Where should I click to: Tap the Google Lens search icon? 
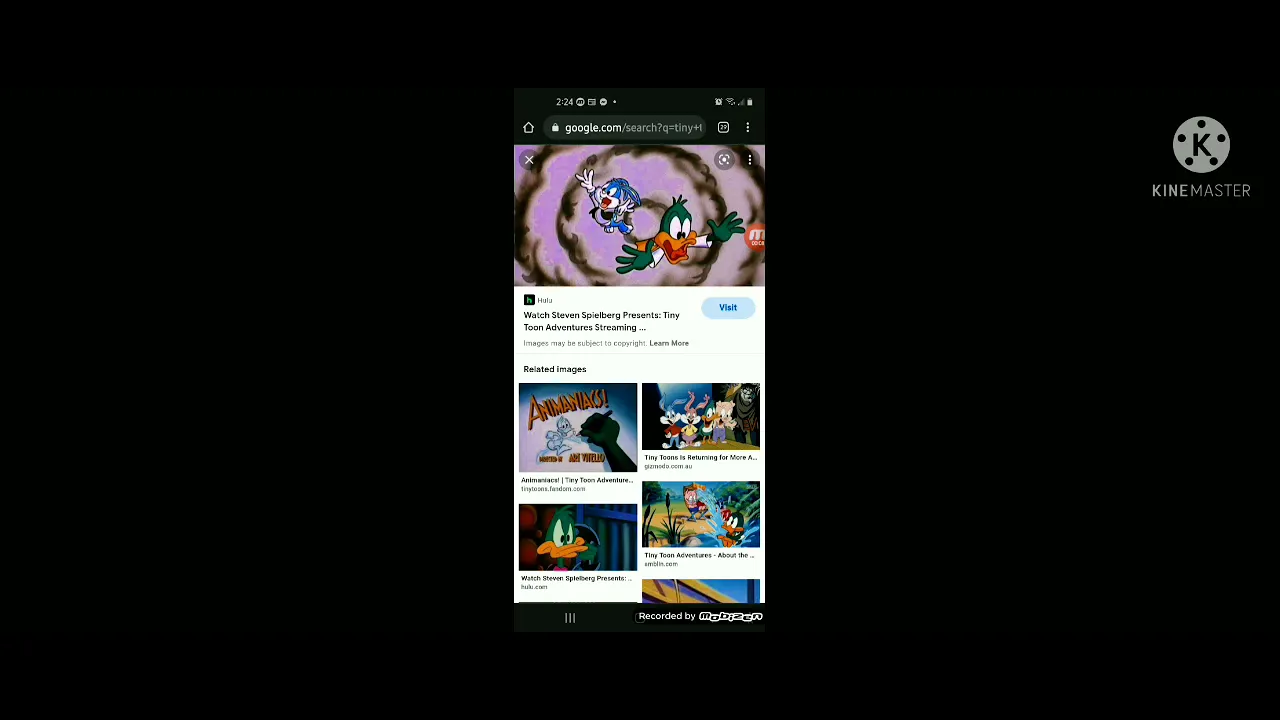pos(724,160)
